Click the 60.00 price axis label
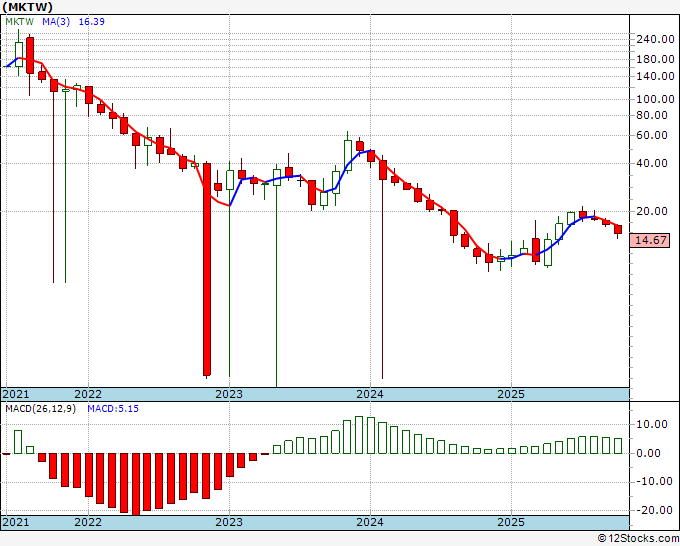680x546 pixels. 652,135
